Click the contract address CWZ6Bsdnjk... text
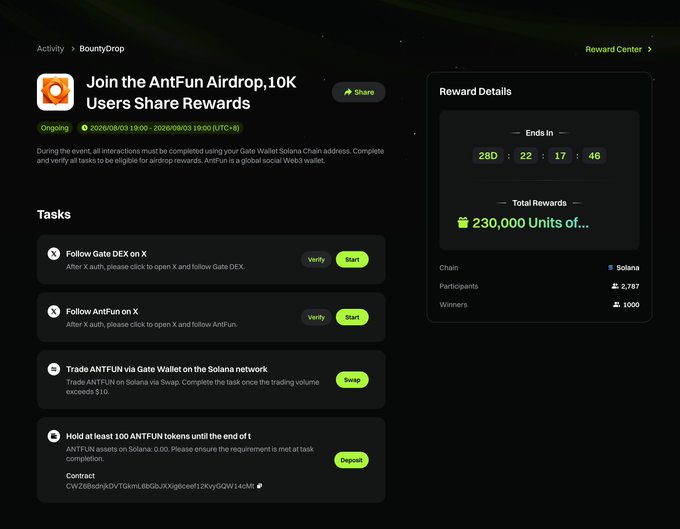 pos(160,486)
